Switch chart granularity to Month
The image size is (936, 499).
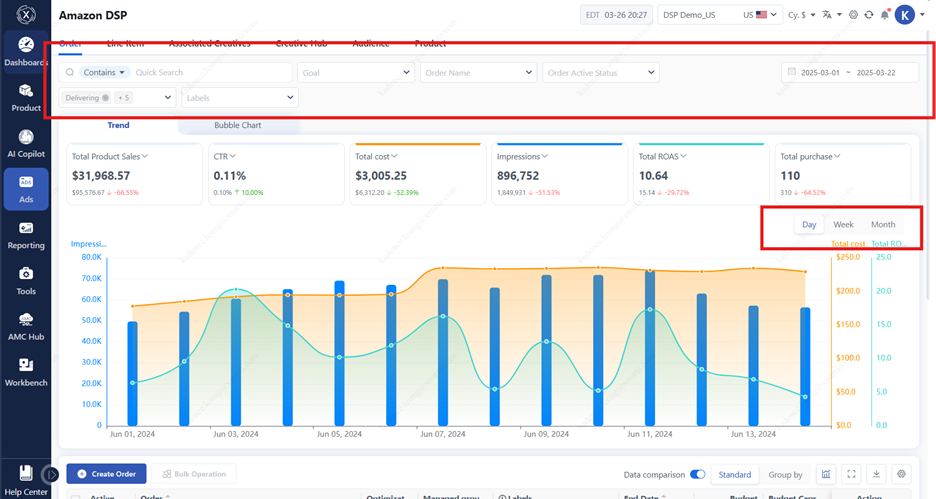882,225
